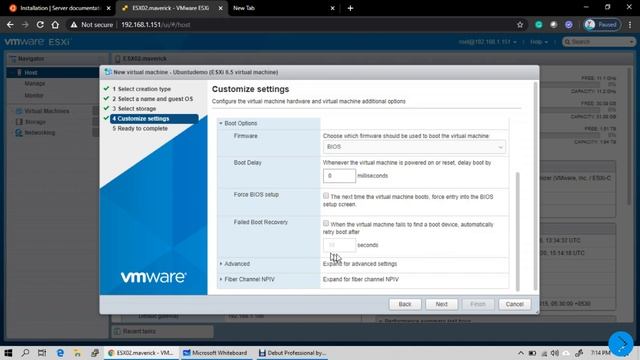Screen dimensions: 640x360
Task: Click the Next button in wizard
Action: click(441, 304)
